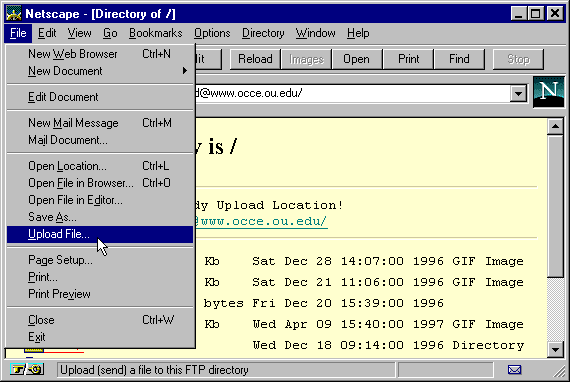Open the Go menu
The image size is (570, 382).
click(x=110, y=33)
